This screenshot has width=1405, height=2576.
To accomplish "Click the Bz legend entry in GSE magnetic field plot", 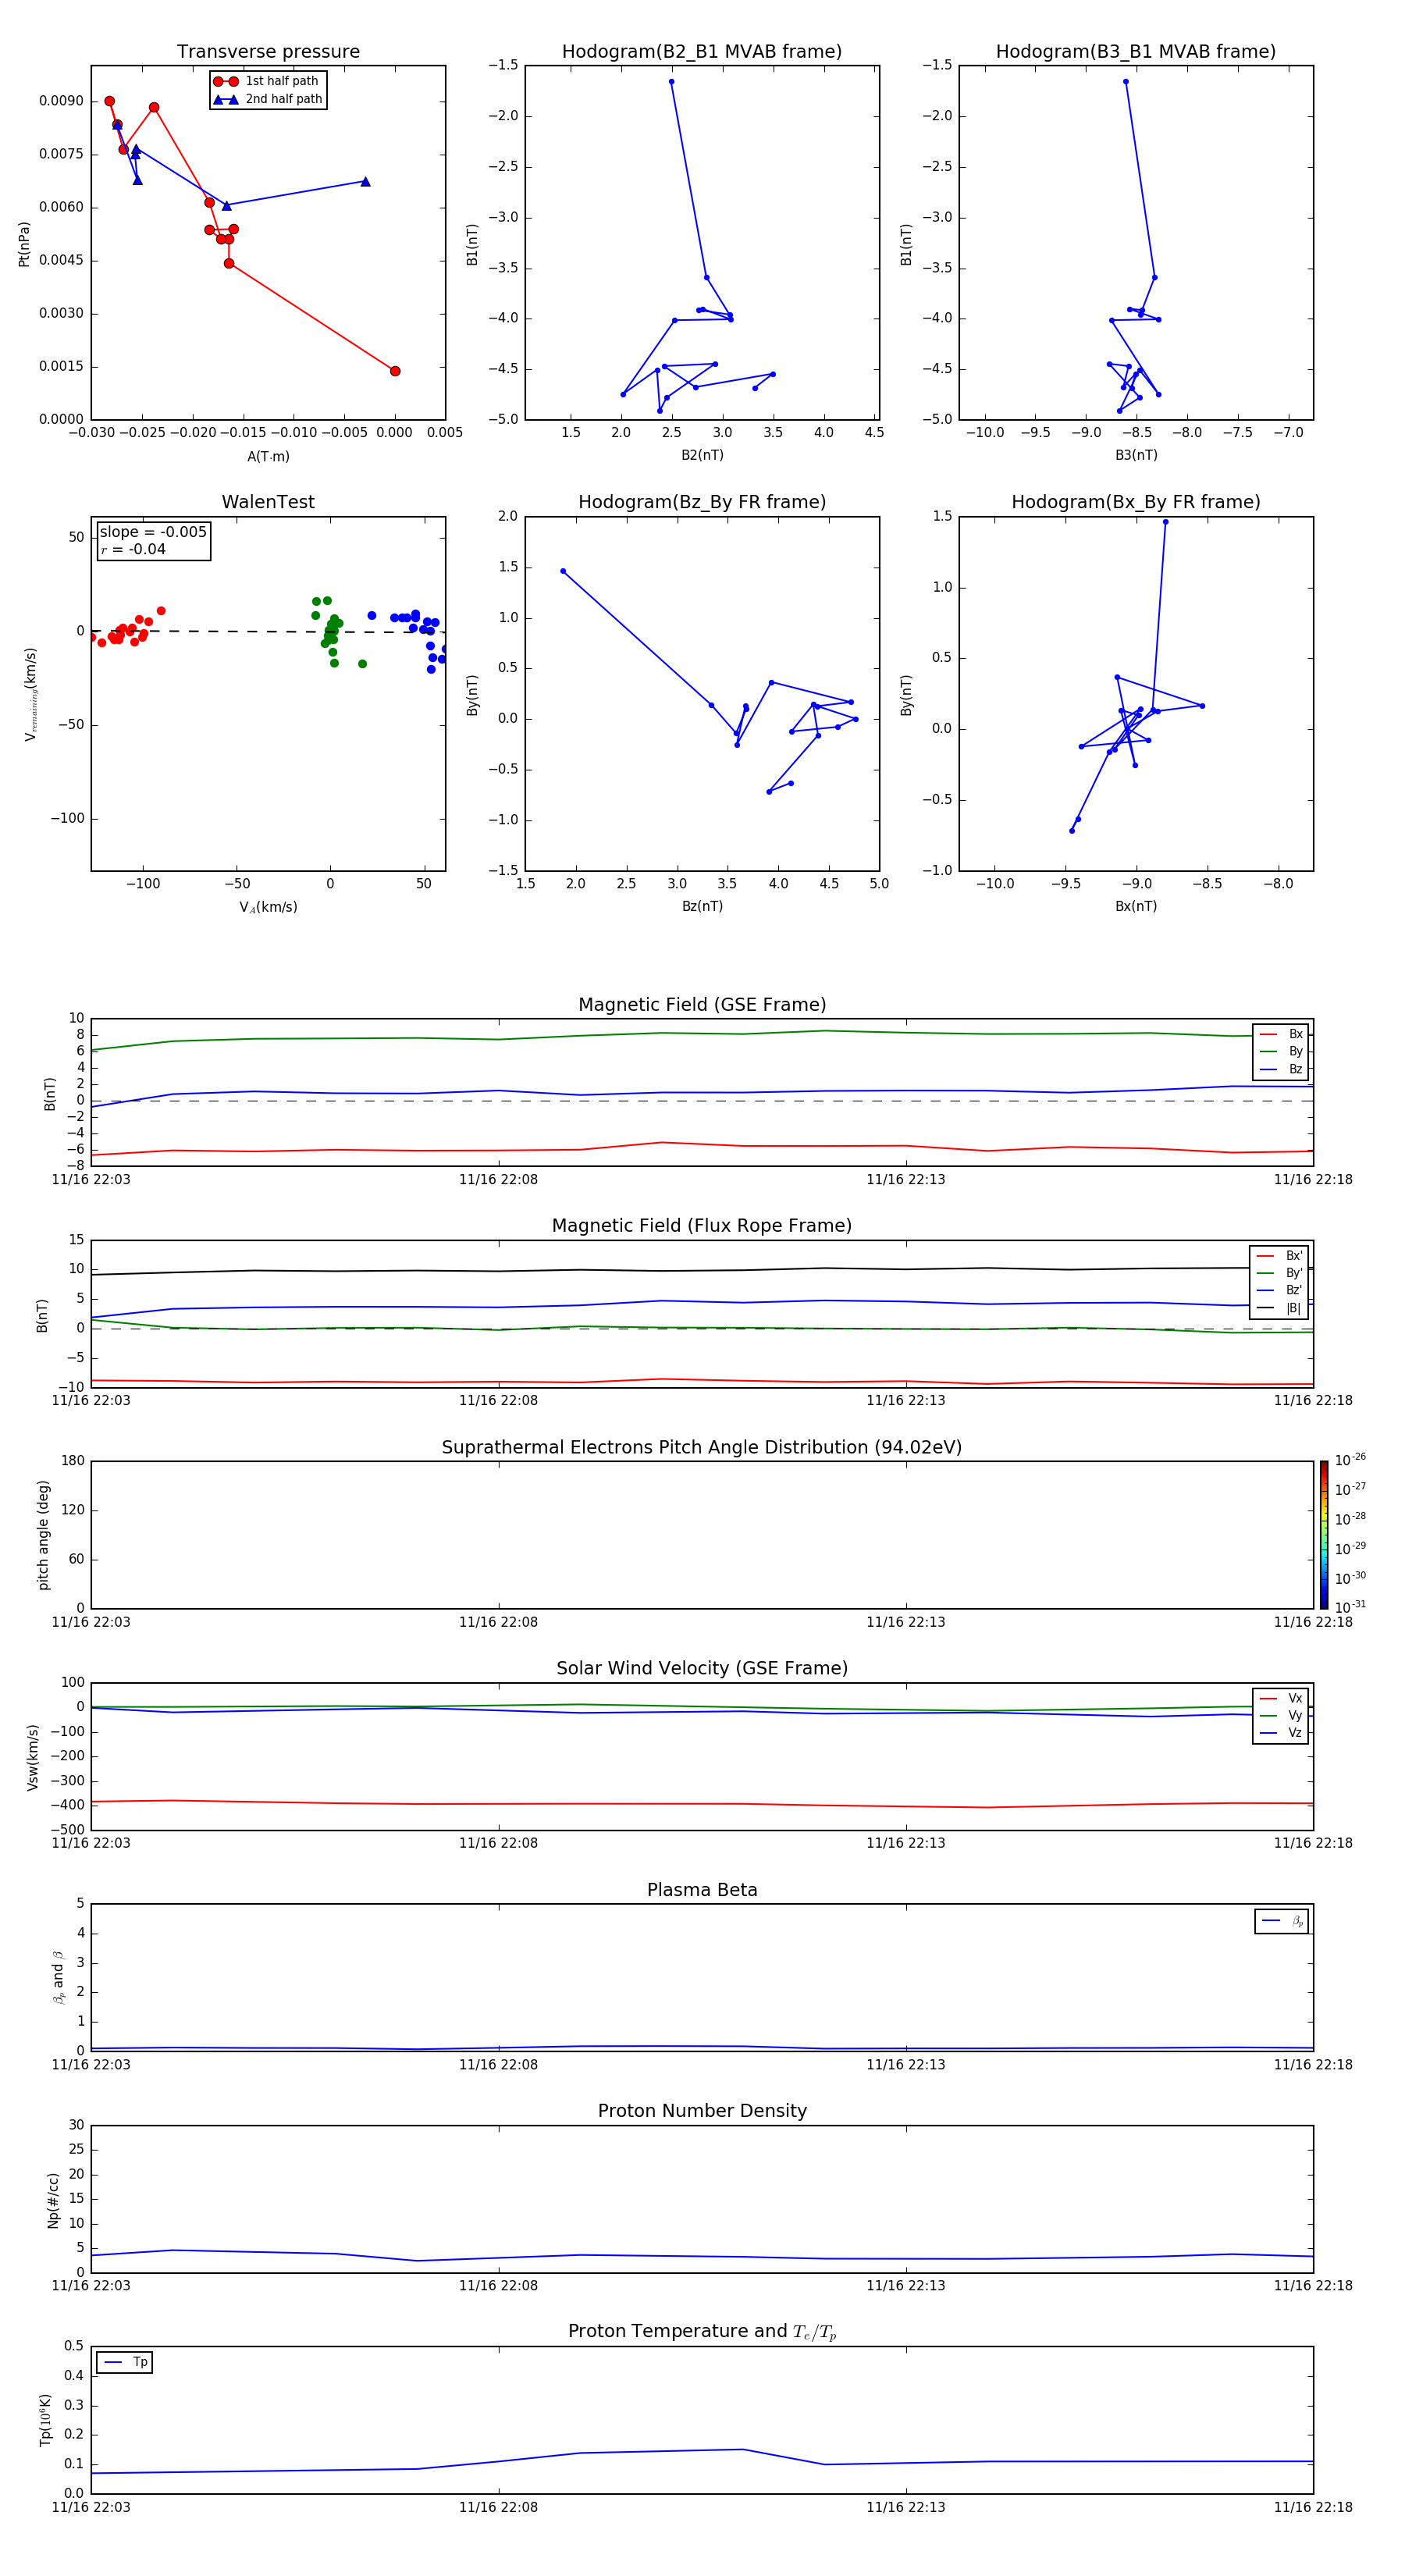I will coord(1281,1069).
